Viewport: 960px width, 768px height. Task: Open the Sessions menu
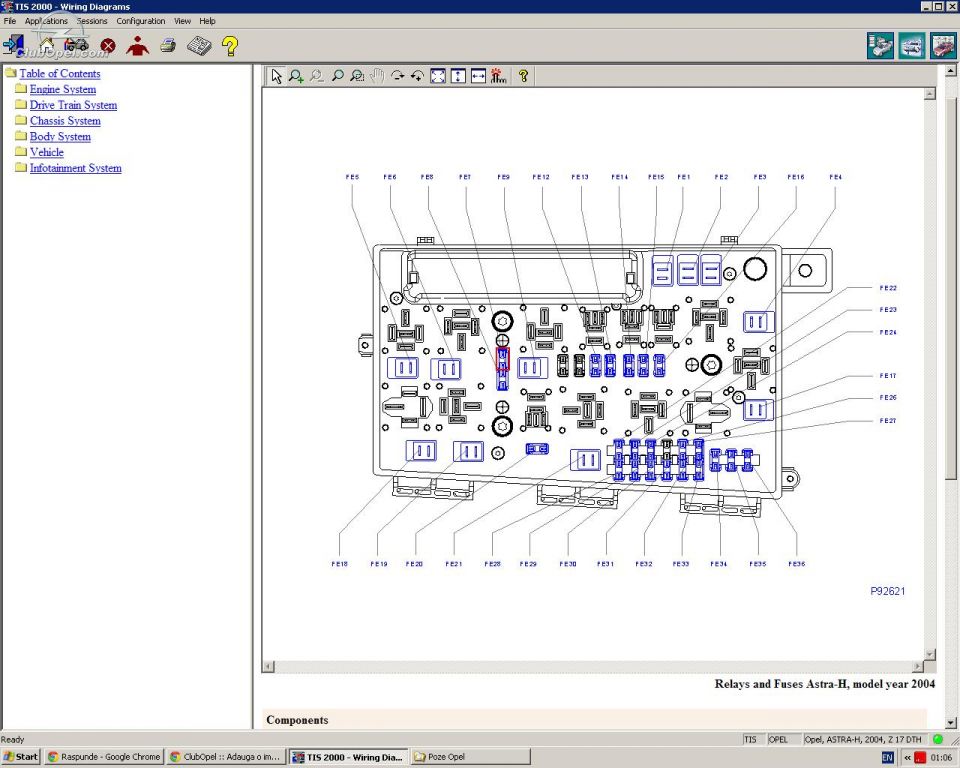click(x=92, y=21)
